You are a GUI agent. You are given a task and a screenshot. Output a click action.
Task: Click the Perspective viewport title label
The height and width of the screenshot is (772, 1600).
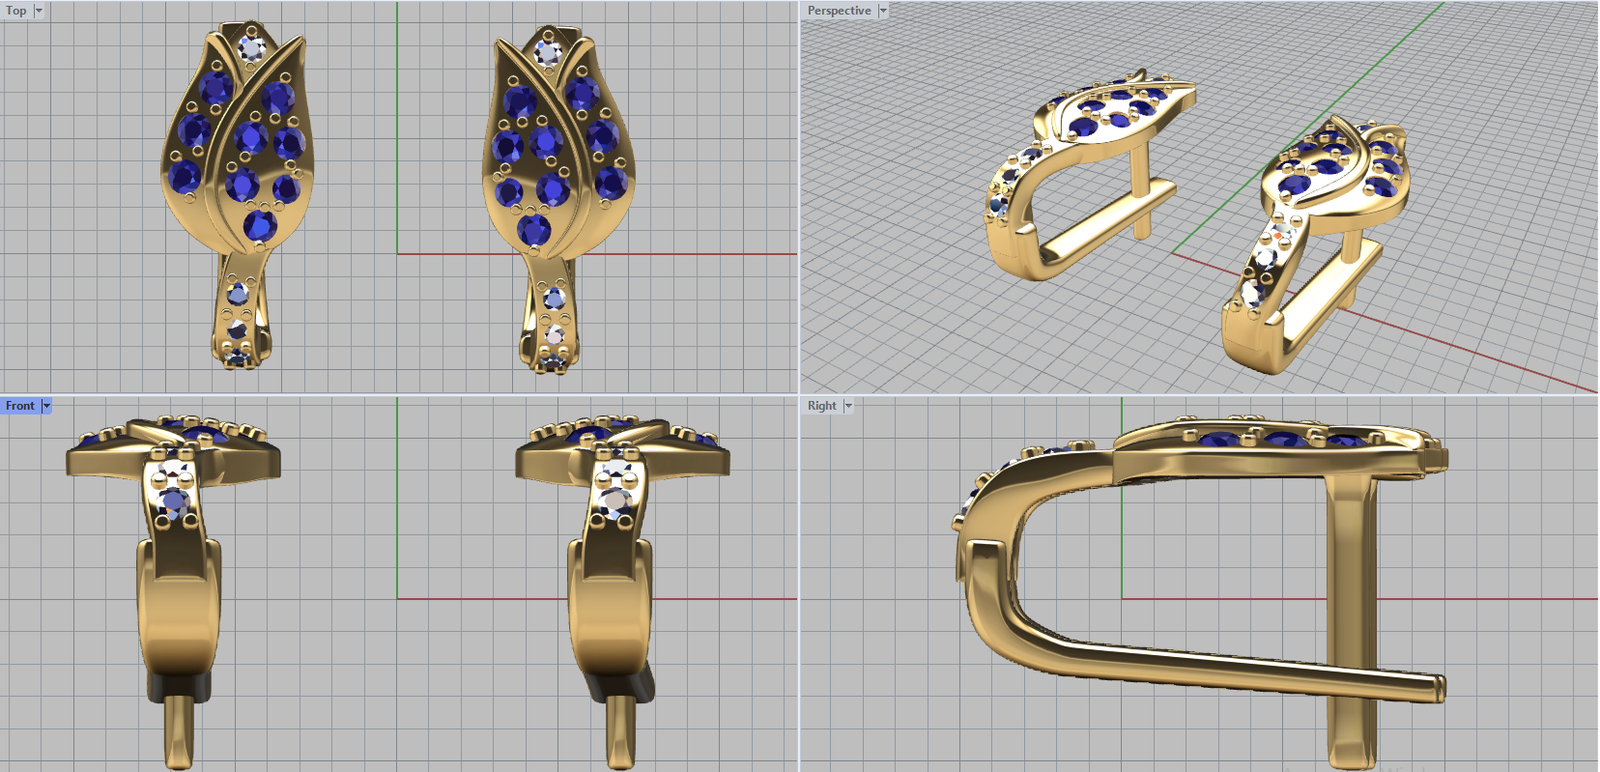click(838, 11)
